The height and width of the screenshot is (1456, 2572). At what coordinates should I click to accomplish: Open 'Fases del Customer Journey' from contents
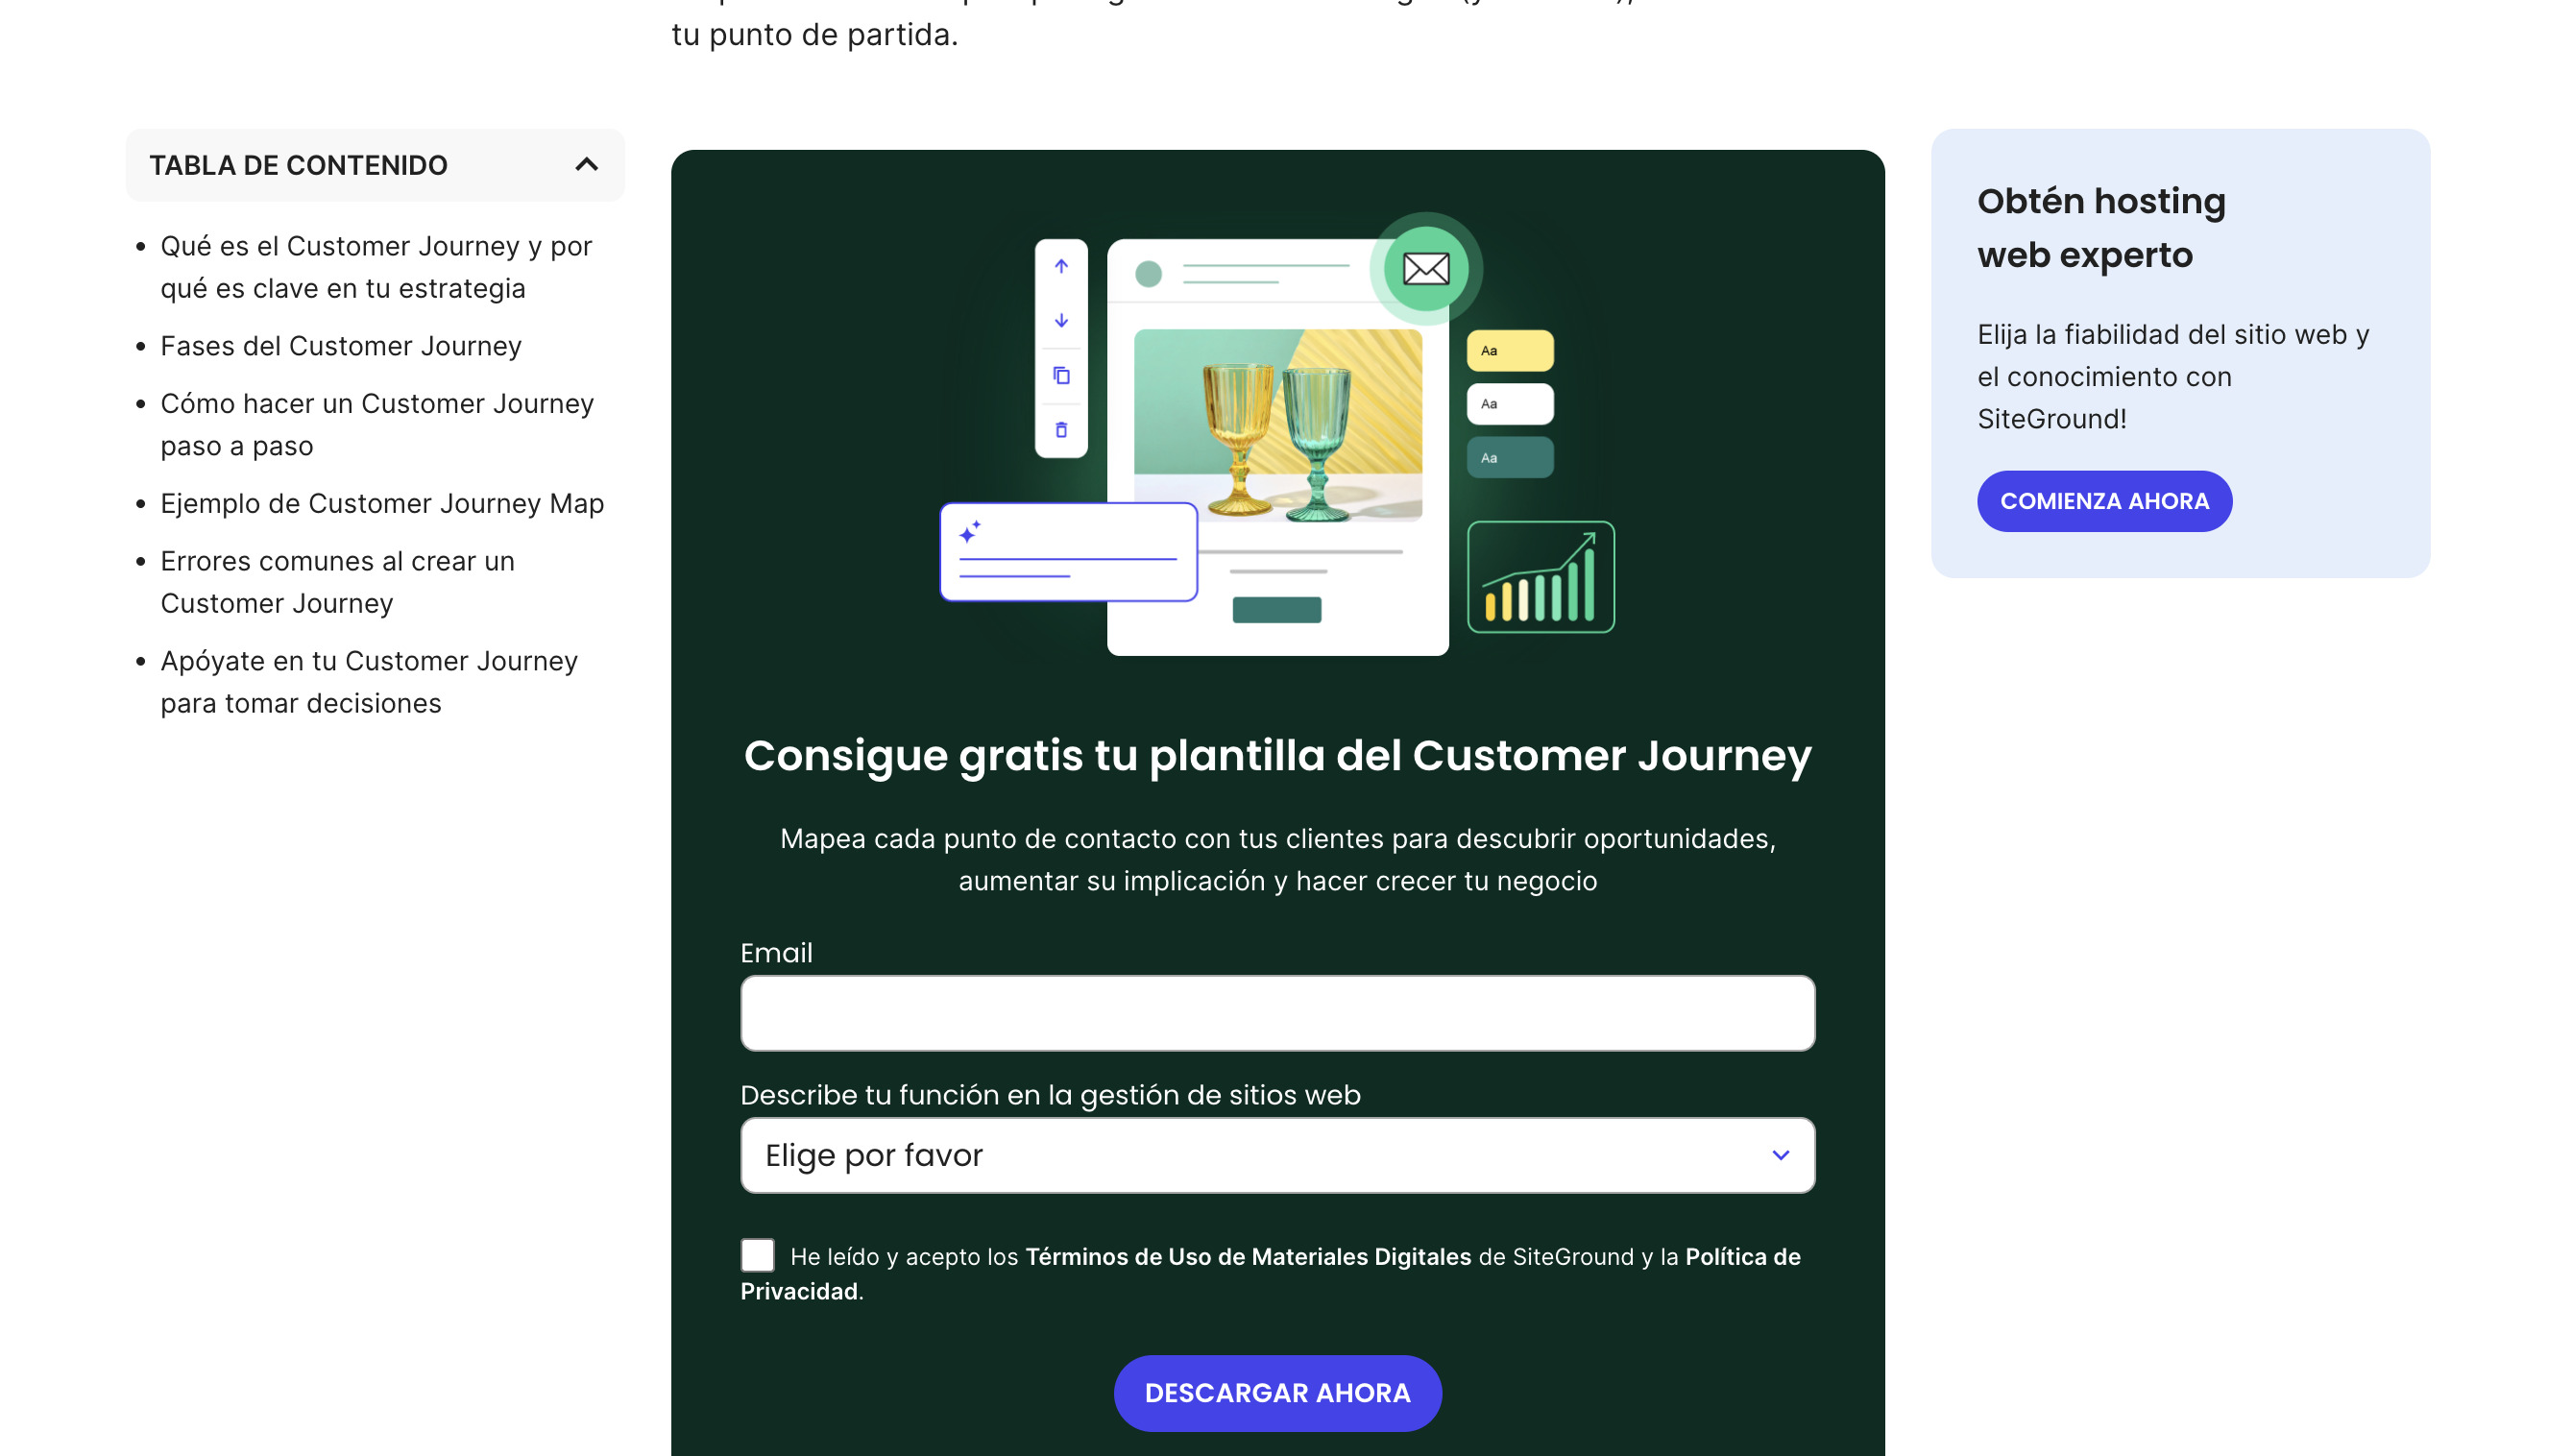point(340,346)
